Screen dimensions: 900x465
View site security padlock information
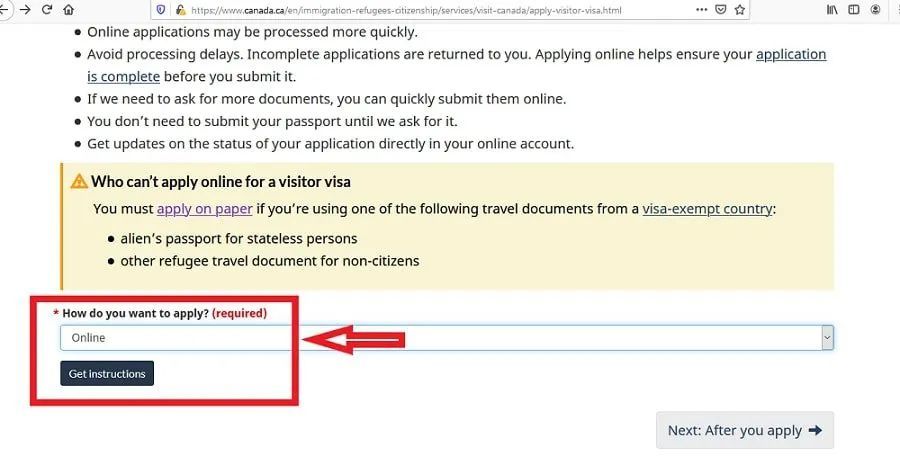tap(180, 9)
